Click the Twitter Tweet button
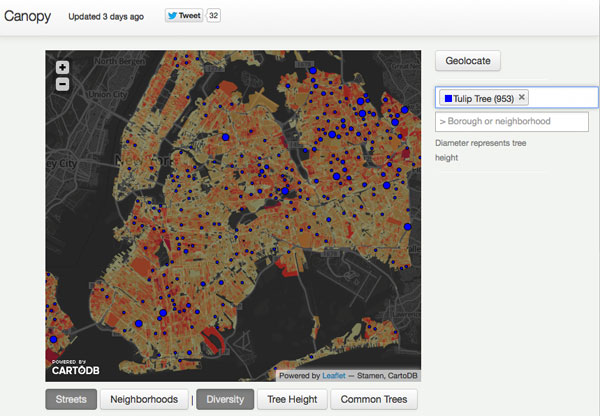 pos(184,17)
